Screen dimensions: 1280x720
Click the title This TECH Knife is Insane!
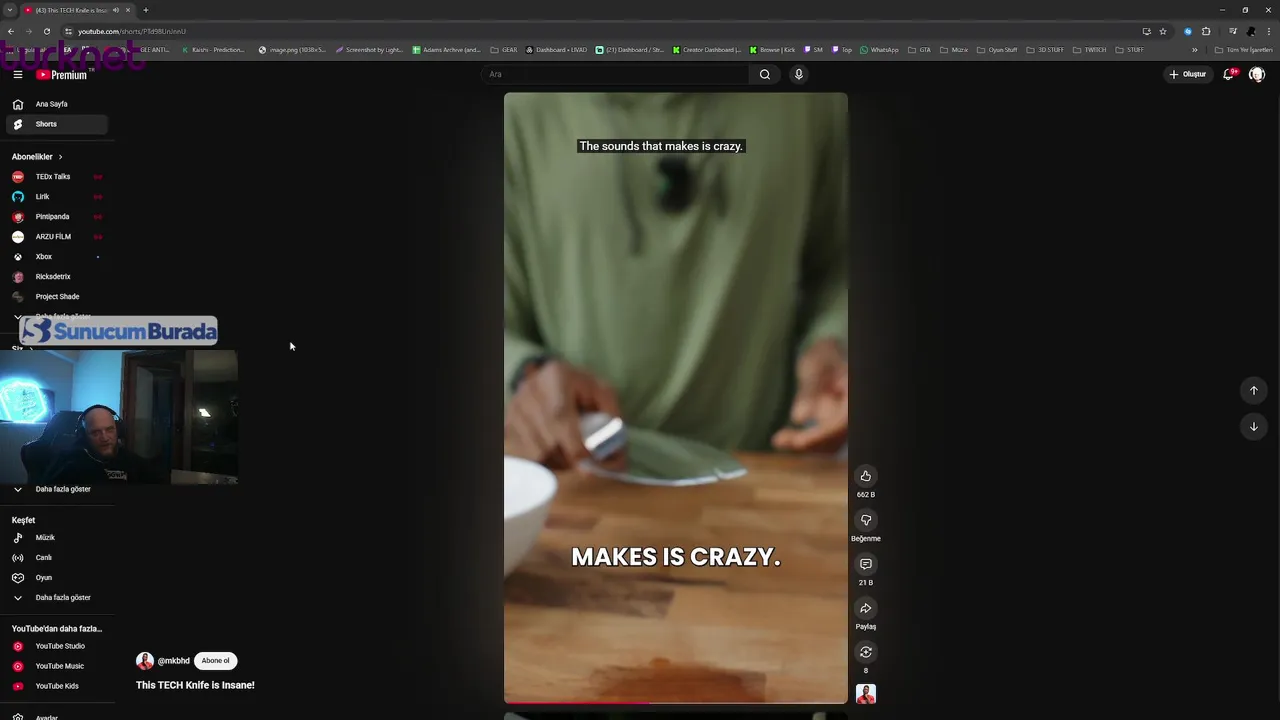pos(195,685)
